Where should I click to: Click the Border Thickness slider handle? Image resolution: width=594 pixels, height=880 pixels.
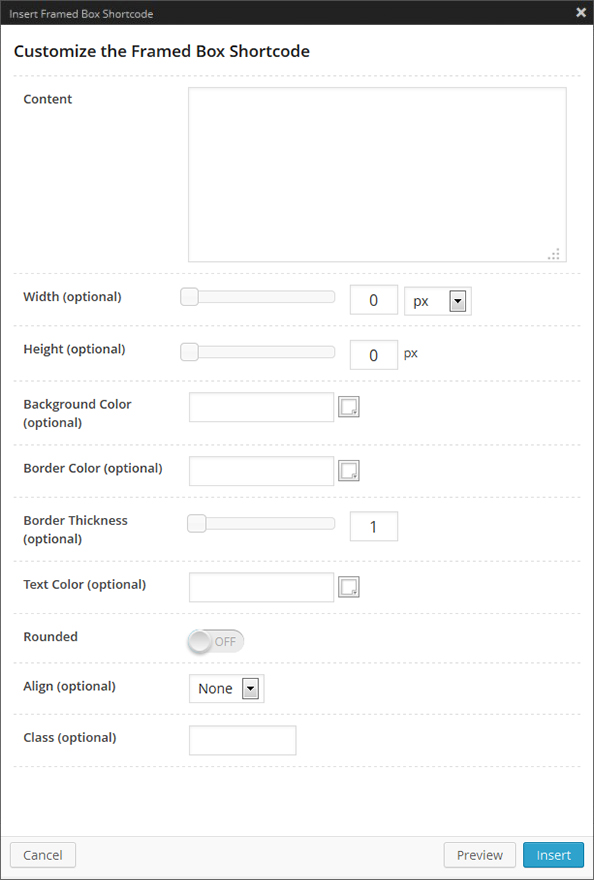point(196,523)
